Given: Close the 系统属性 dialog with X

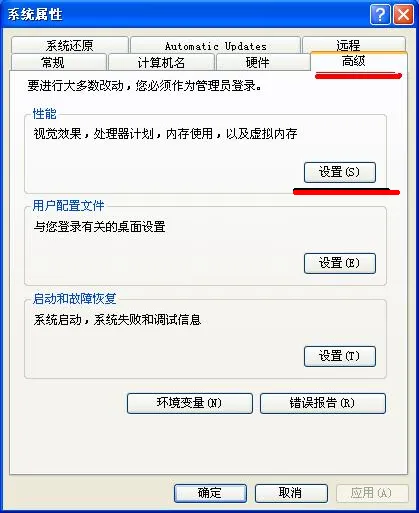Looking at the screenshot, I should (403, 14).
